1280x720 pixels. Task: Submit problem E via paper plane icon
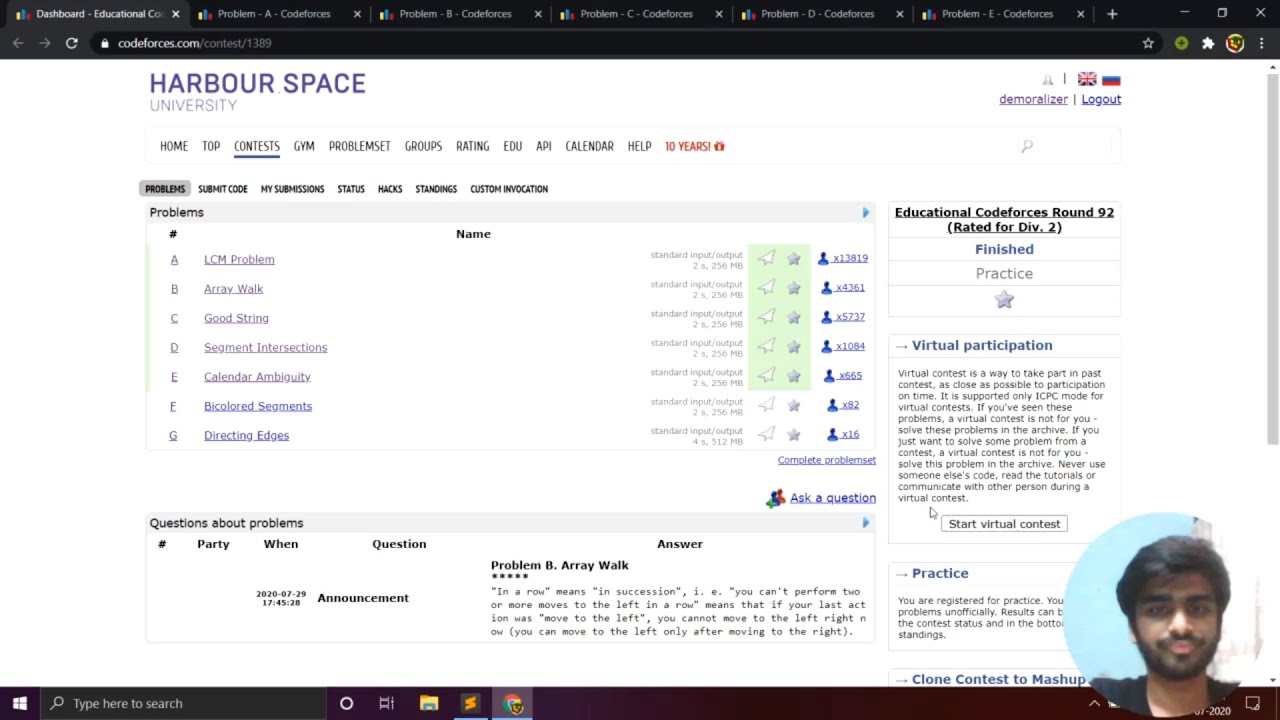click(766, 376)
